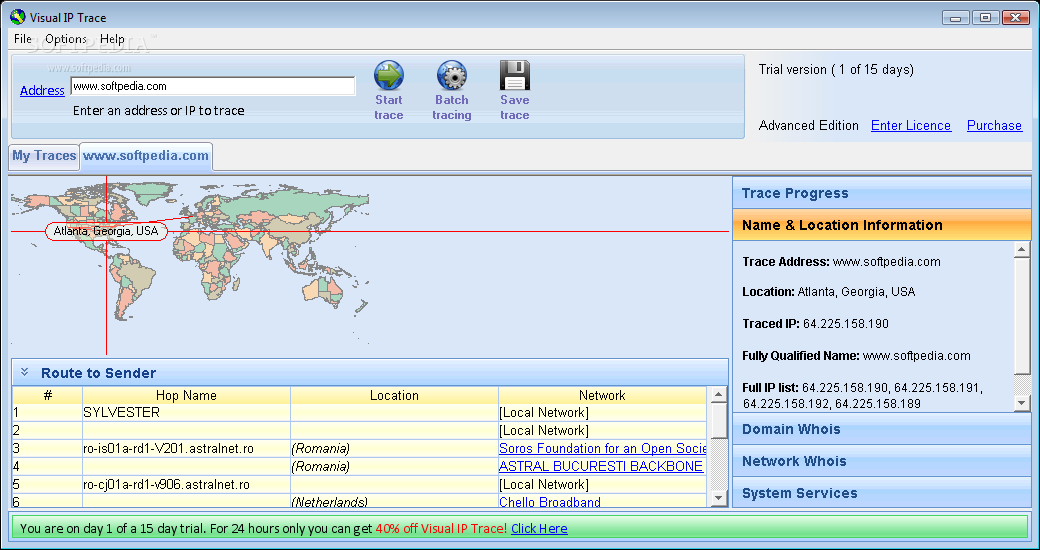This screenshot has height=550, width=1040.
Task: Open ASTRAL BUCURESTI BACKBONE link
Action: tap(600, 466)
